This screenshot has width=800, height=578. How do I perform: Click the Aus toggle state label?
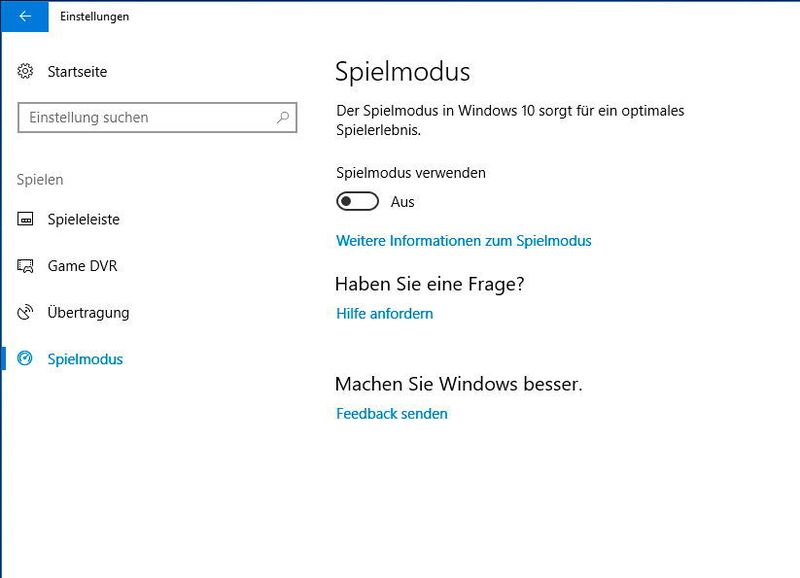pos(403,202)
